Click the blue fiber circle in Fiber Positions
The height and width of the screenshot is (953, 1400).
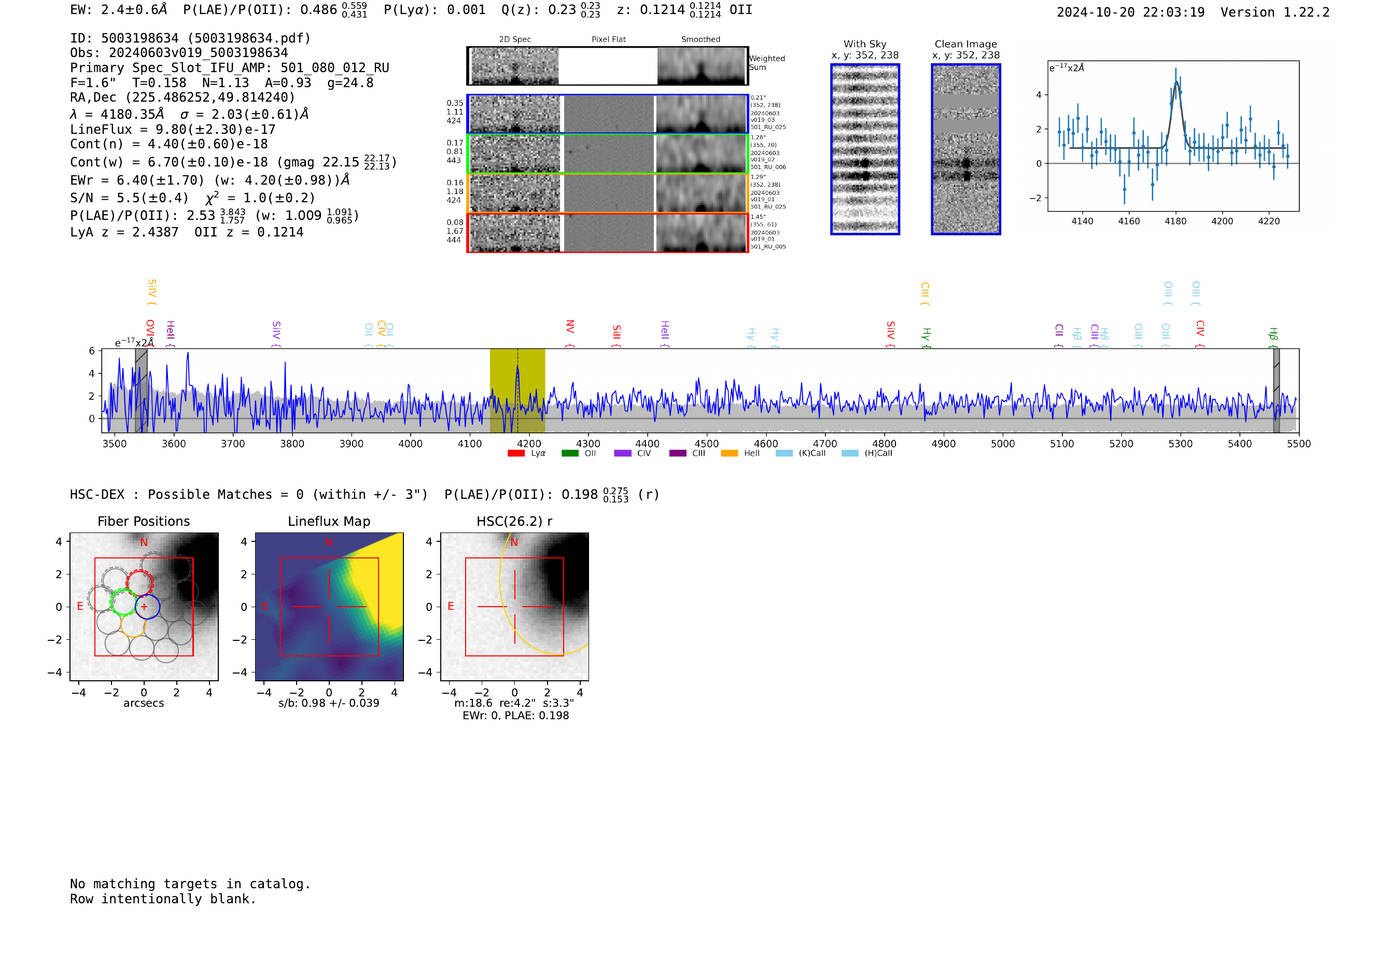[148, 606]
